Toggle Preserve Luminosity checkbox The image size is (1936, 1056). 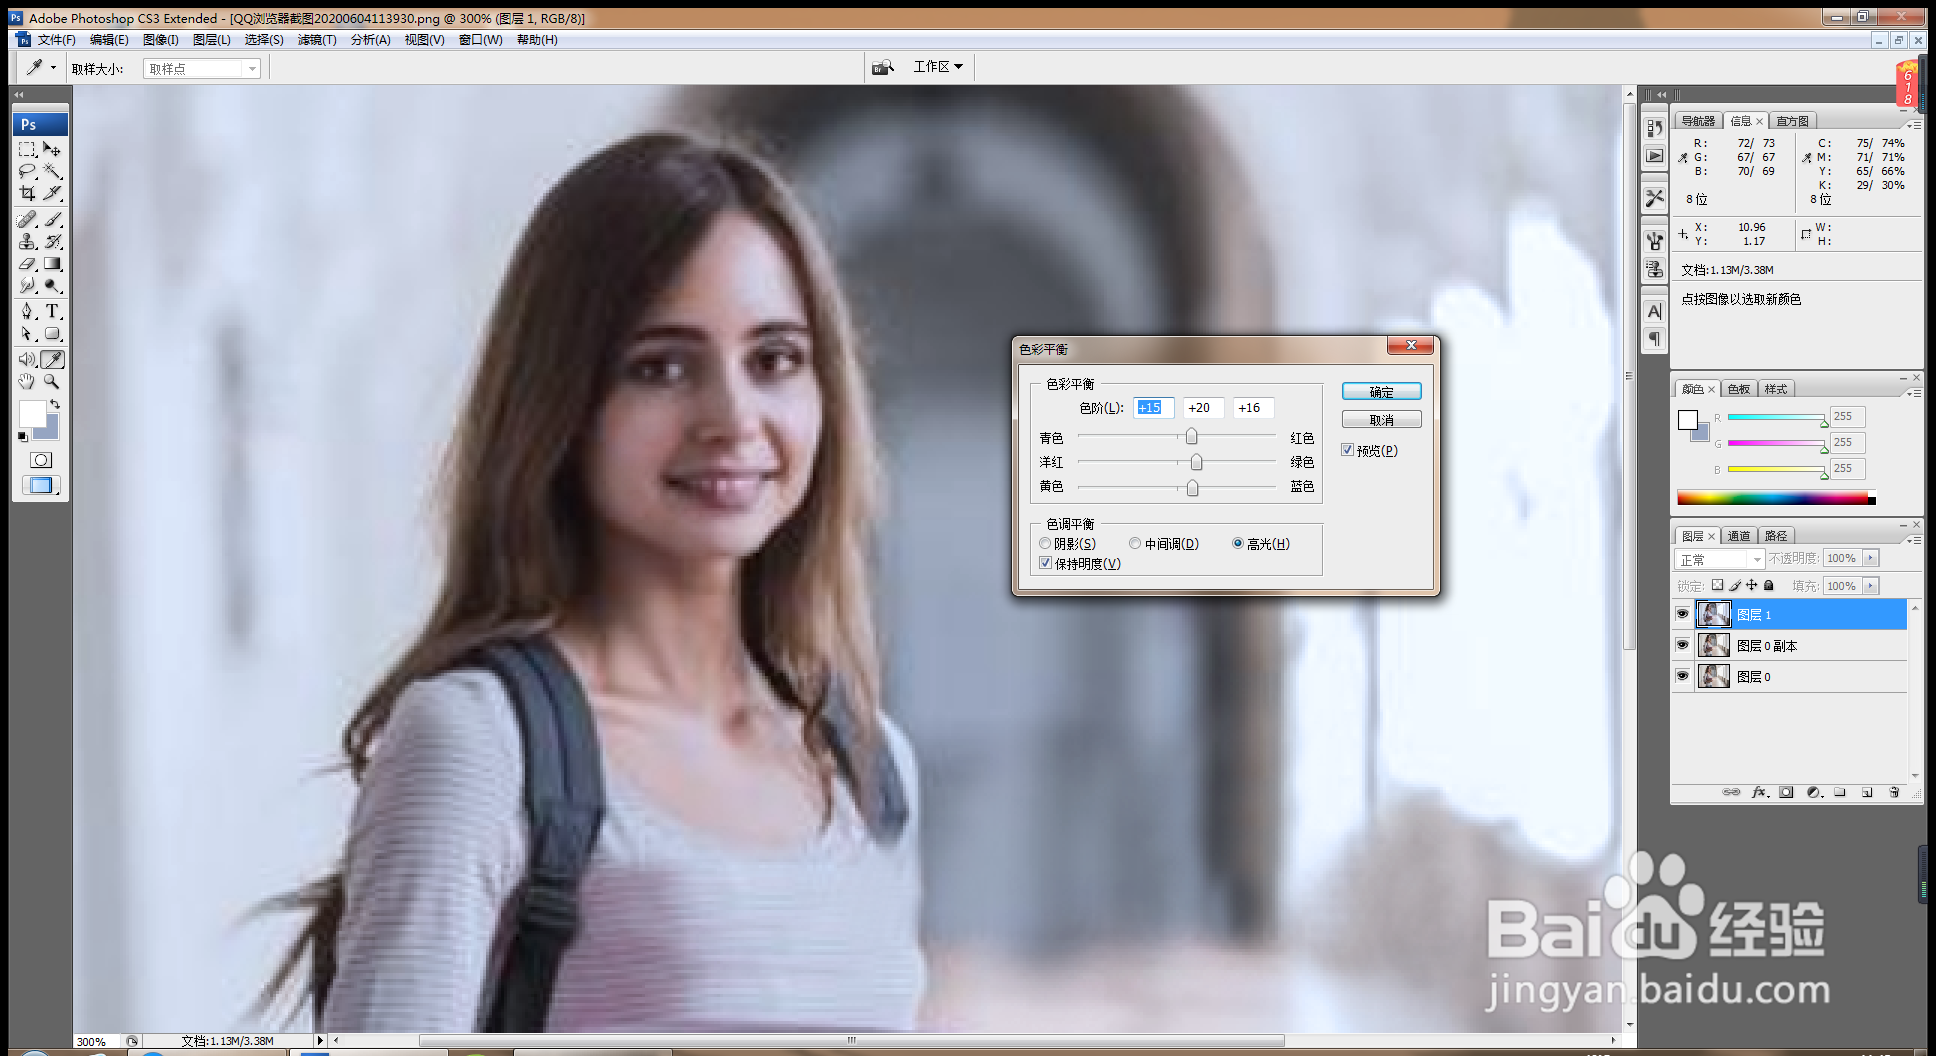[x=1046, y=564]
